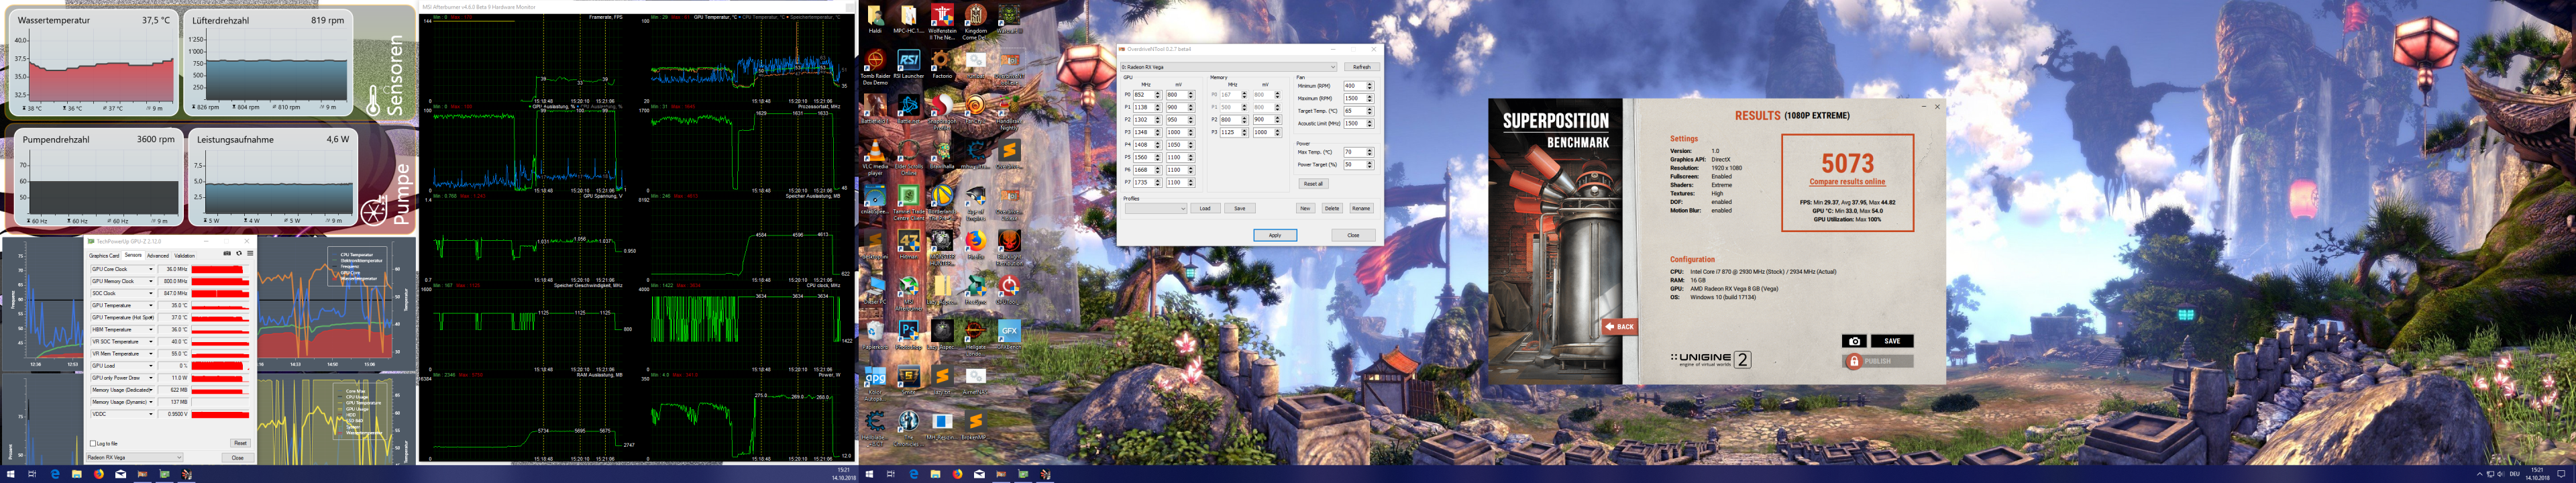Open the Factorio desktop icon
This screenshot has width=2576, height=483.
point(942,65)
